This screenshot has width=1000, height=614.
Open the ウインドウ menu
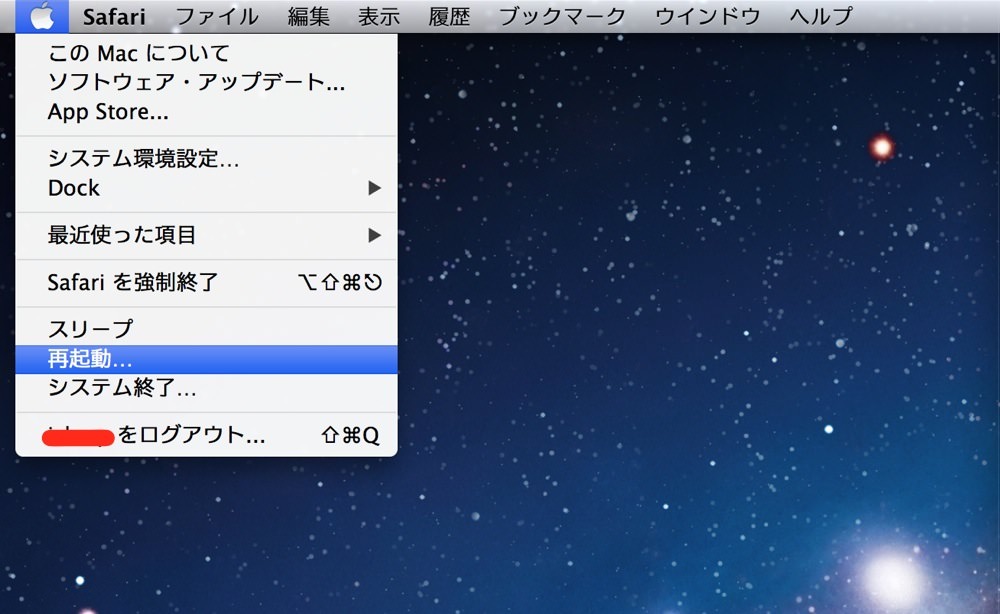(708, 17)
